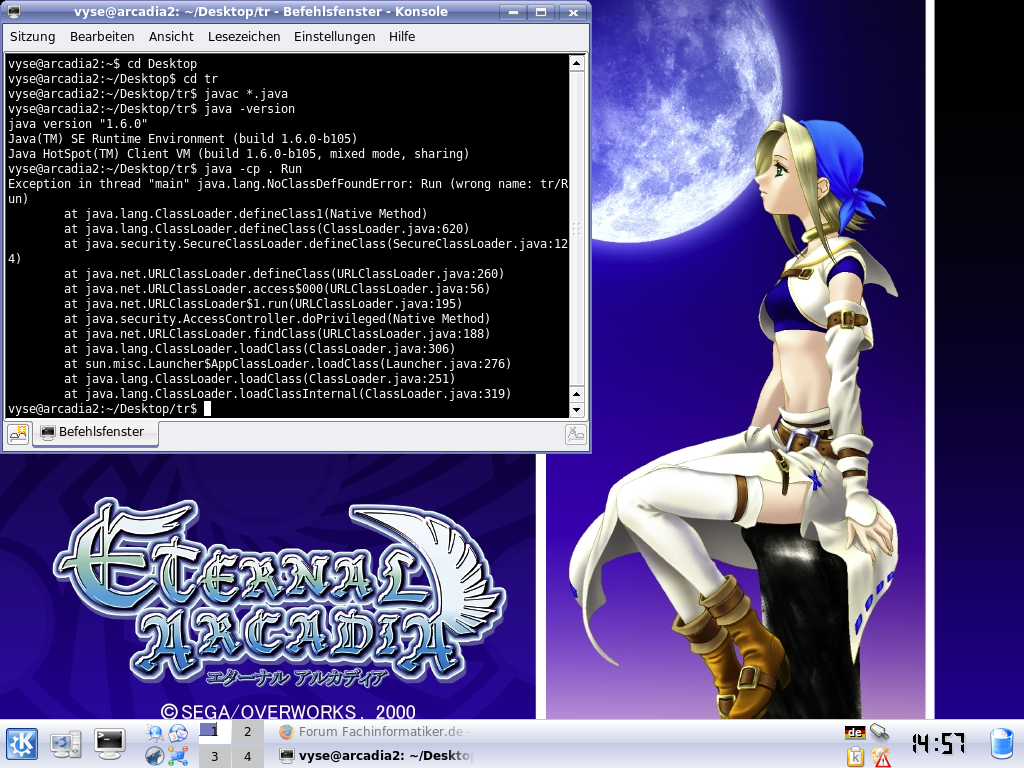
Task: Open the Ansicht menu
Action: pos(171,37)
